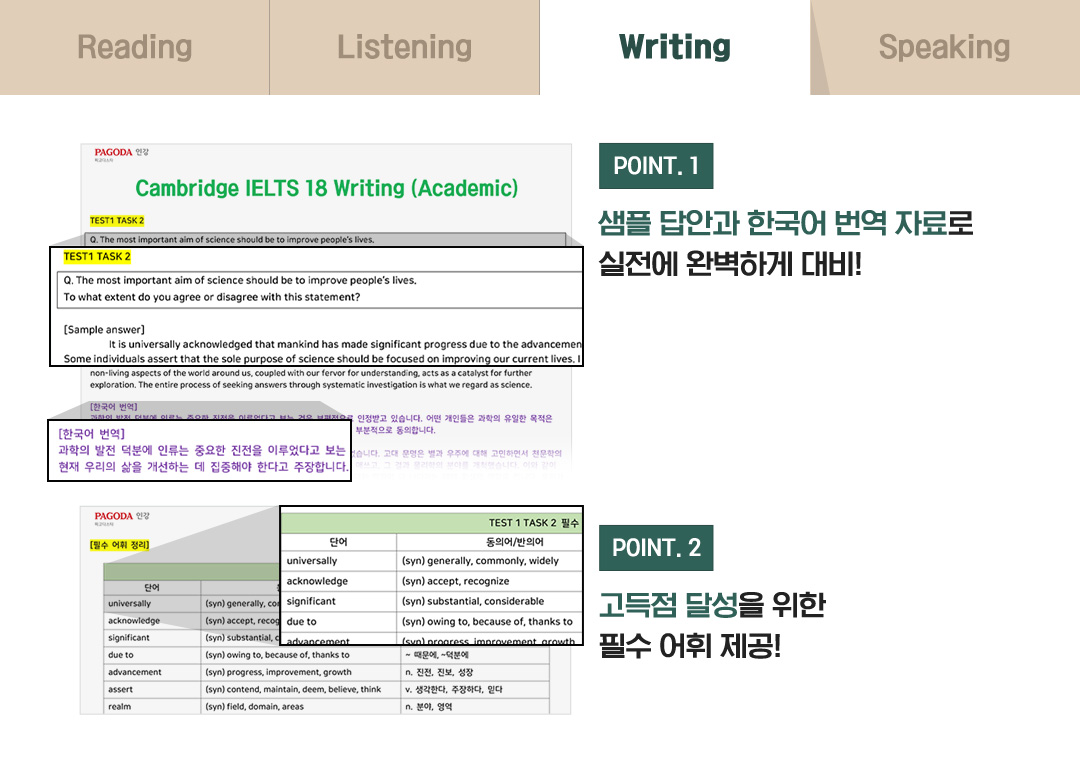Click the '단어' column header in the zoomed table
Image resolution: width=1080 pixels, height=763 pixels.
click(x=338, y=542)
